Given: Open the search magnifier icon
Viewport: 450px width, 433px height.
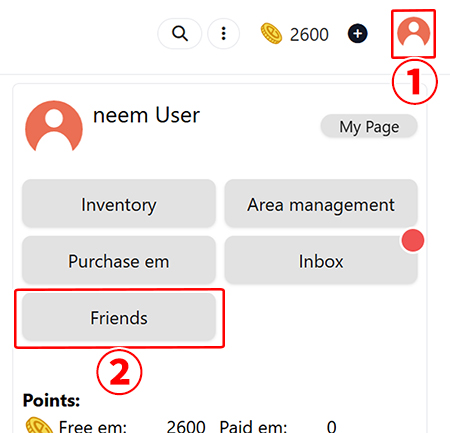Looking at the screenshot, I should (180, 33).
